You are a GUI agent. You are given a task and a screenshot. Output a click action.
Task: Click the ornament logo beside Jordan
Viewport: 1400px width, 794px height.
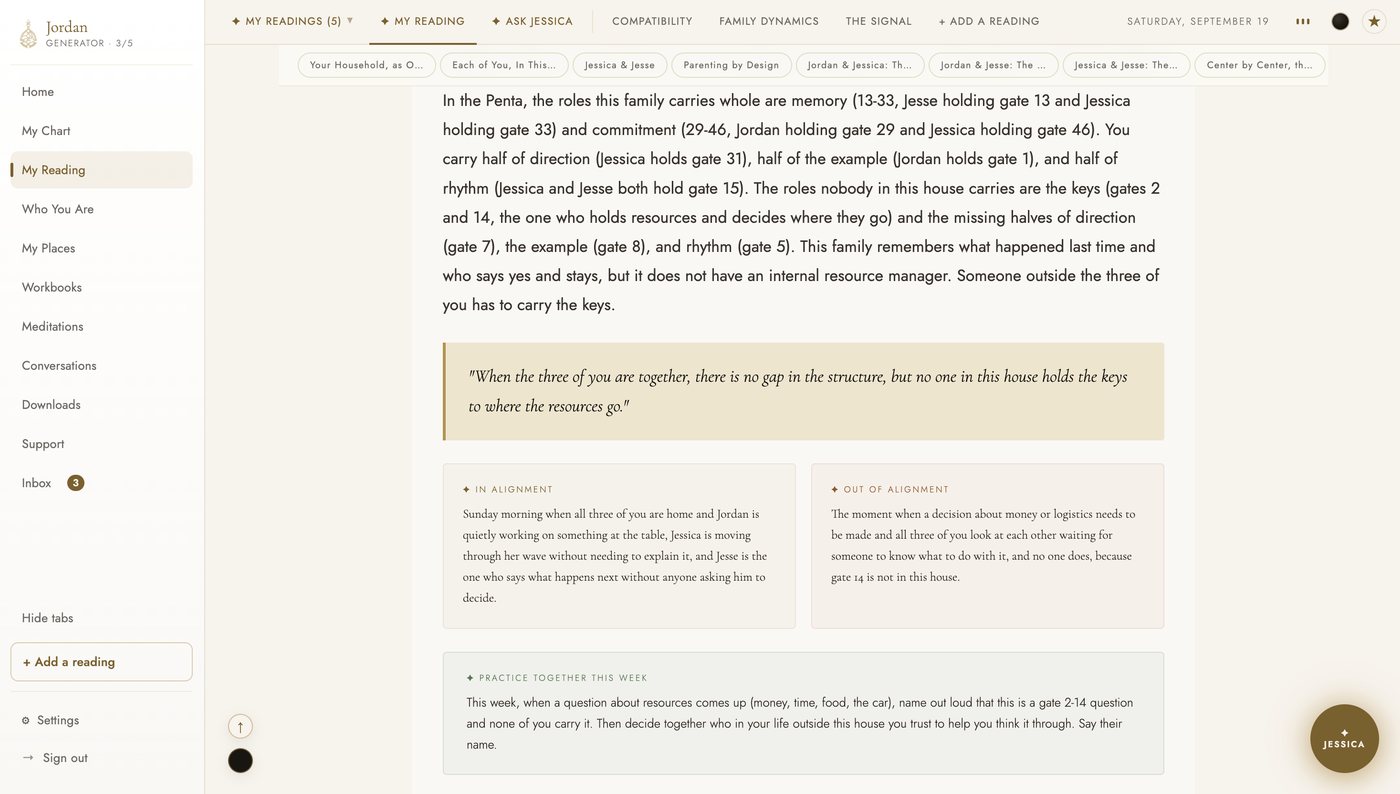[x=28, y=34]
